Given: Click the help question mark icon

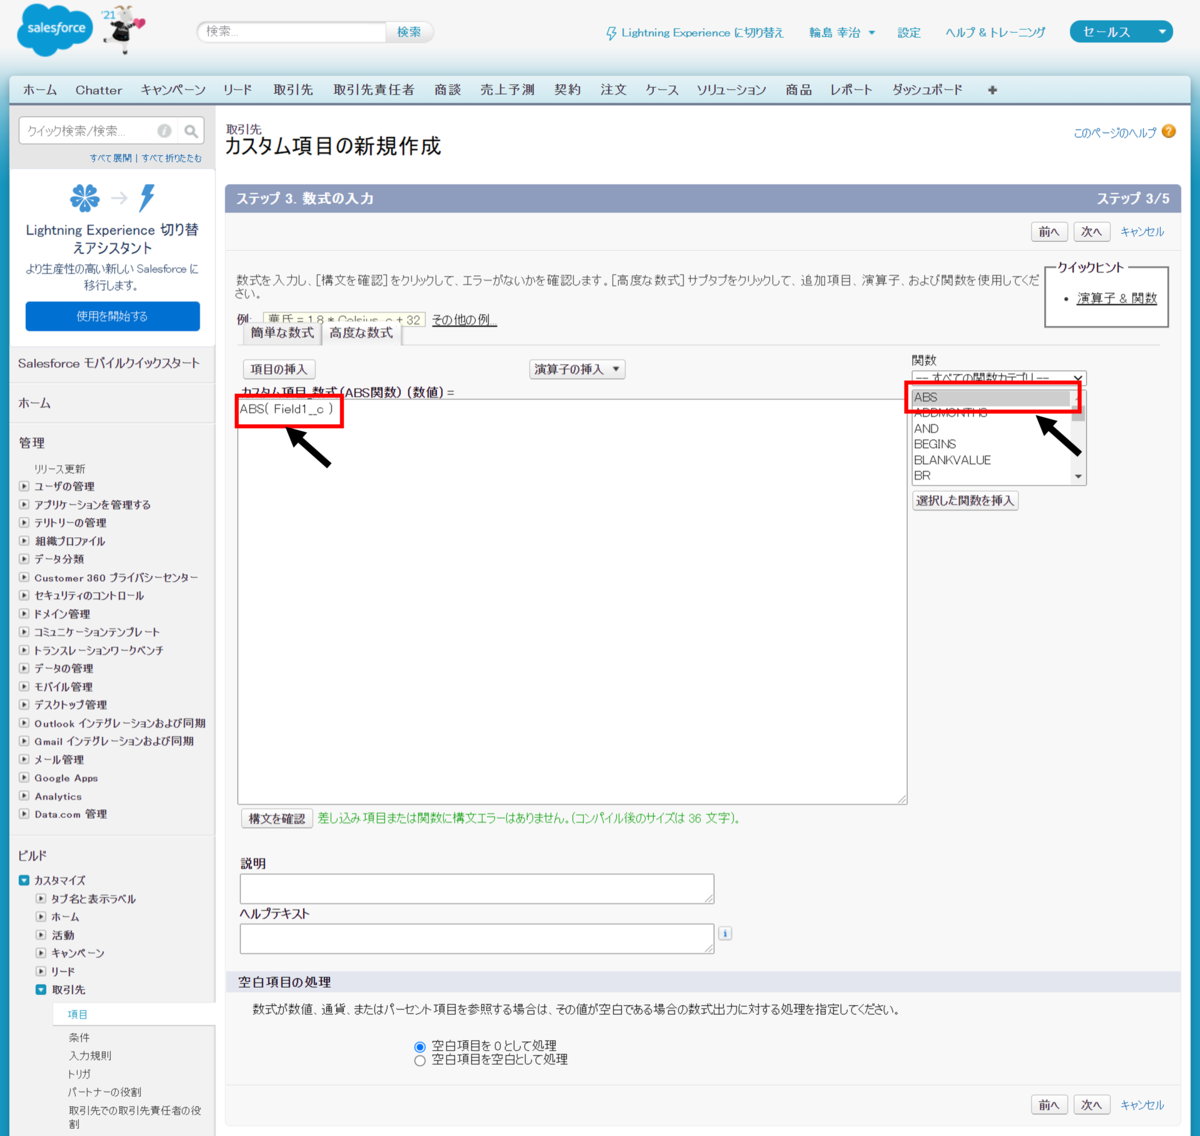Looking at the screenshot, I should pyautogui.click(x=1169, y=132).
